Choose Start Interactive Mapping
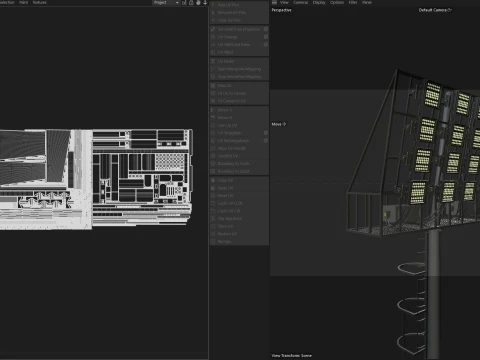The width and height of the screenshot is (480, 360). 239,69
